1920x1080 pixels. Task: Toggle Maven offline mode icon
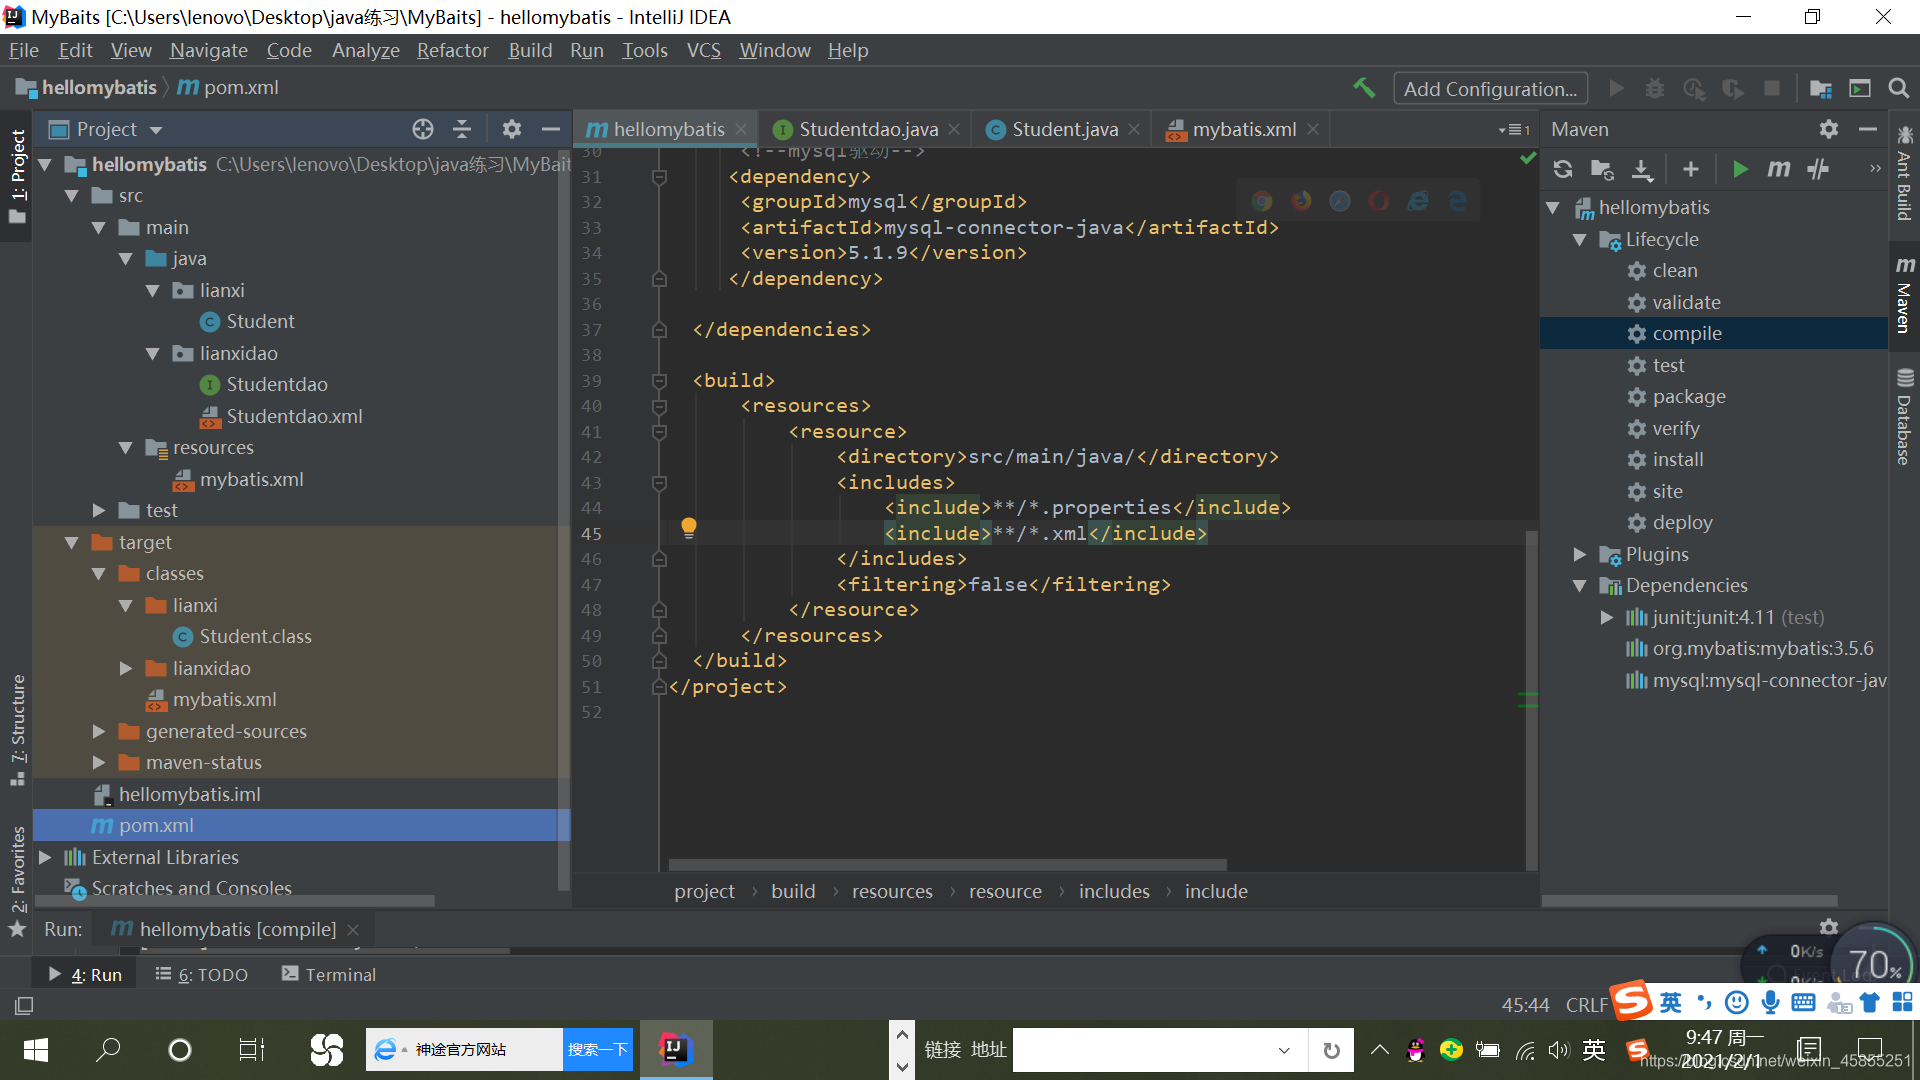tap(1818, 169)
